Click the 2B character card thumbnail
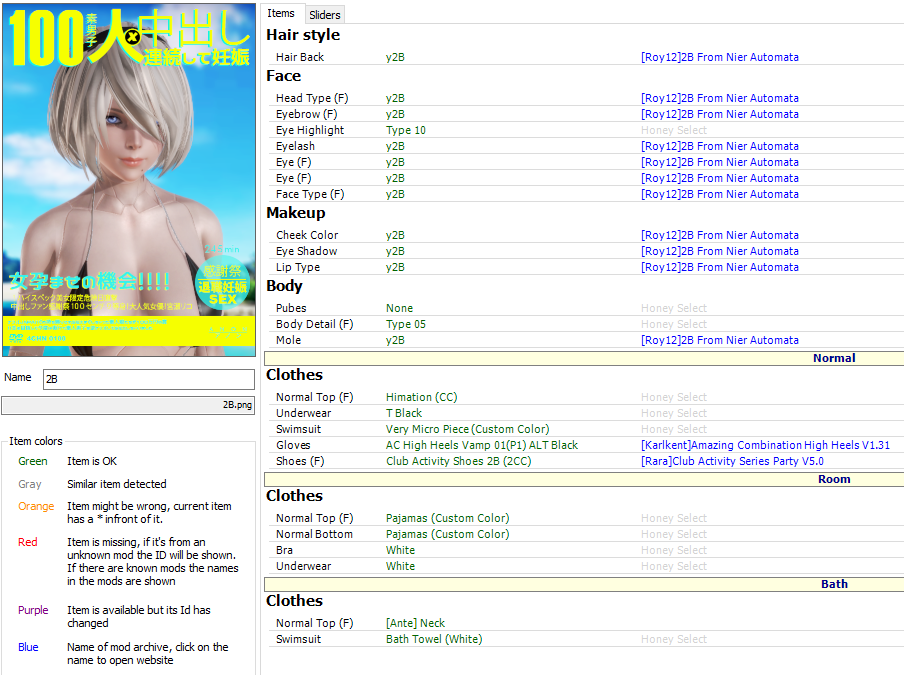Image resolution: width=904 pixels, height=675 pixels. [x=129, y=180]
